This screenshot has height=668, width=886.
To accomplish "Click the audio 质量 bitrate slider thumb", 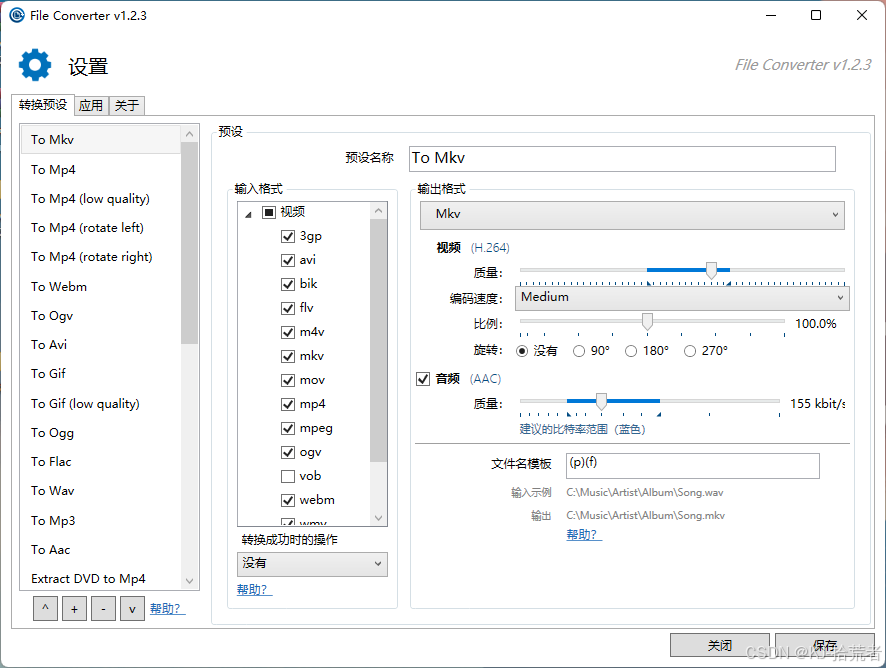I will [601, 401].
